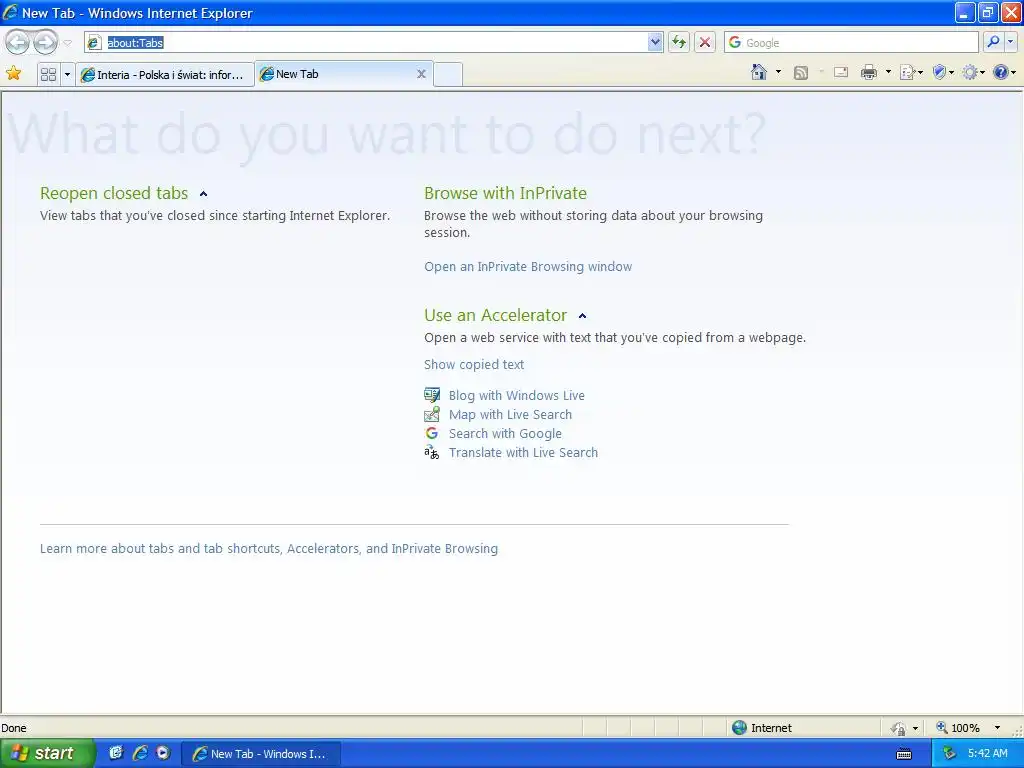1024x768 pixels.
Task: Open an InPrivate Browsing window link
Action: point(528,266)
